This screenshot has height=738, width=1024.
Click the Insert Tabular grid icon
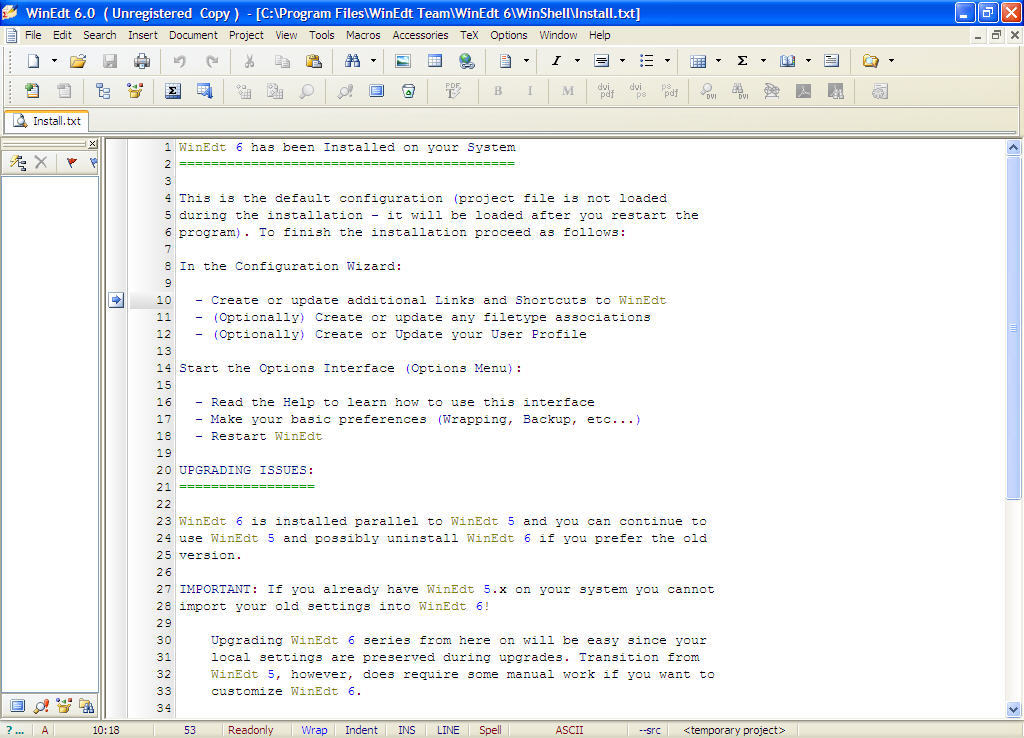[435, 61]
